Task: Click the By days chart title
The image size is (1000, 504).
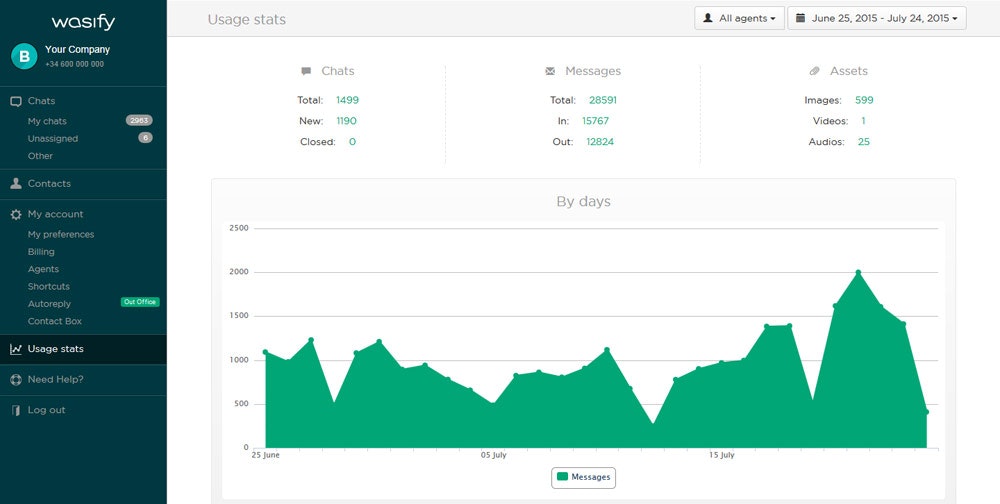Action: 584,202
